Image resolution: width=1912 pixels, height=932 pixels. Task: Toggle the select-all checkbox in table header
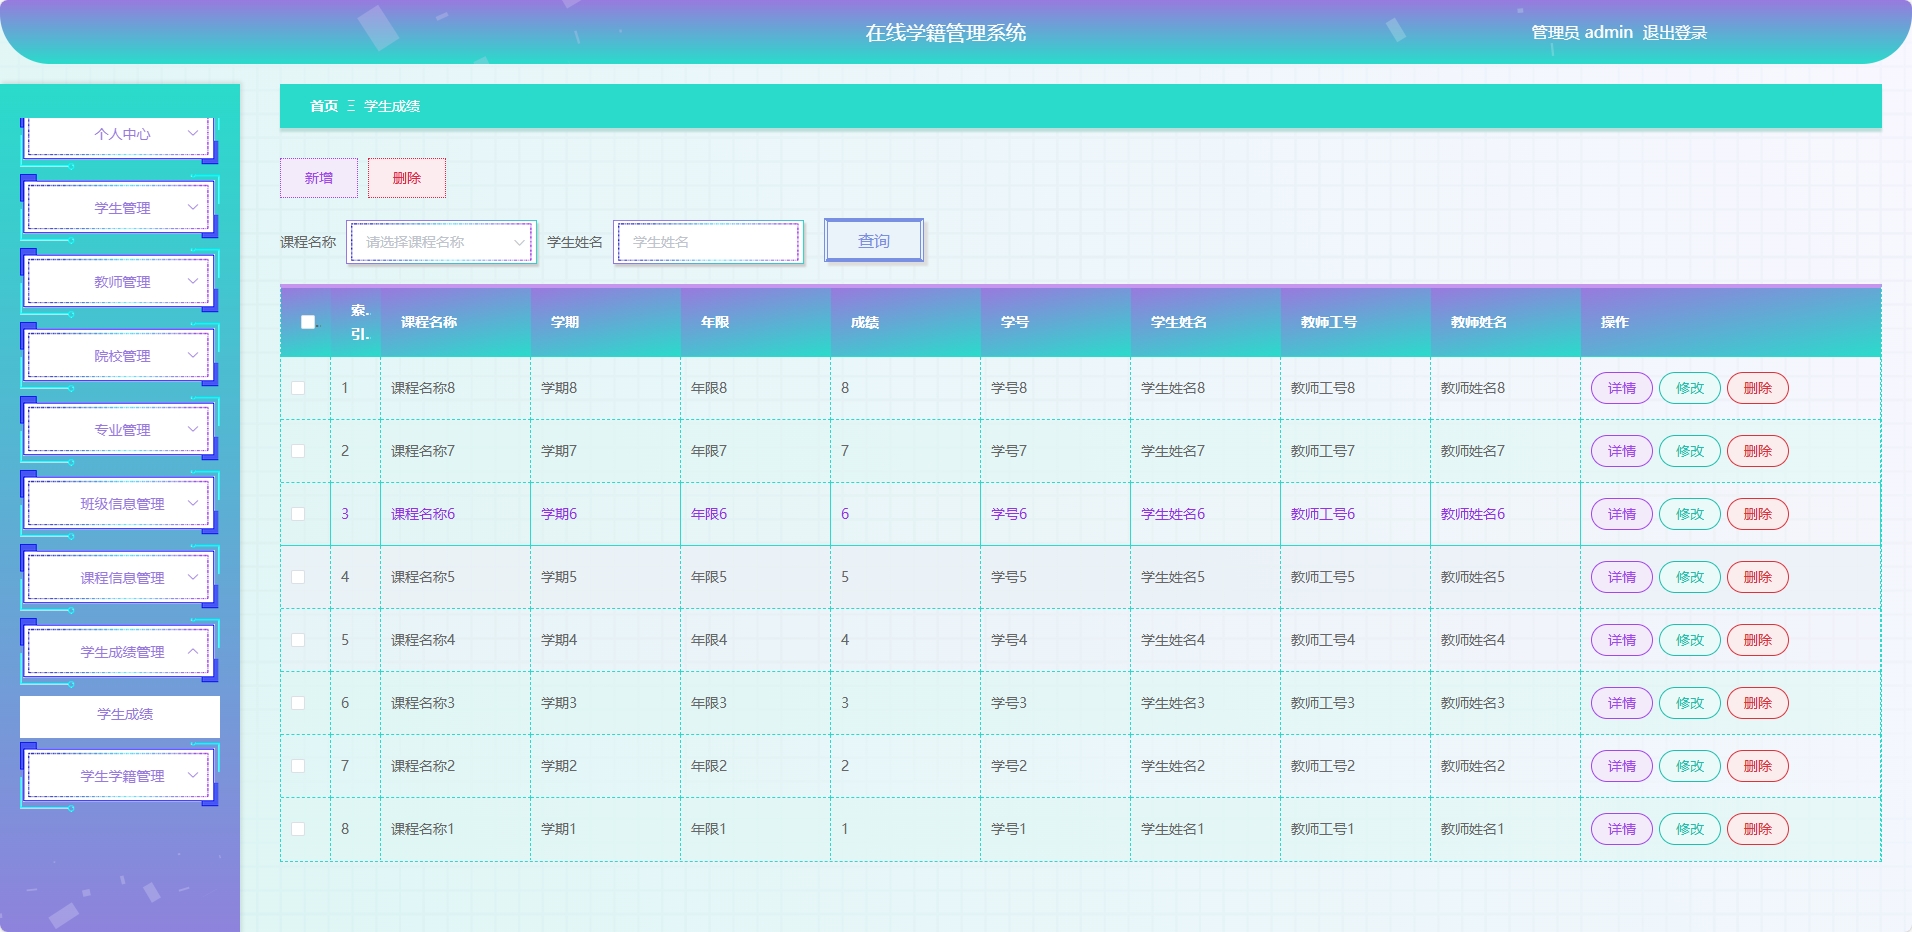point(308,322)
